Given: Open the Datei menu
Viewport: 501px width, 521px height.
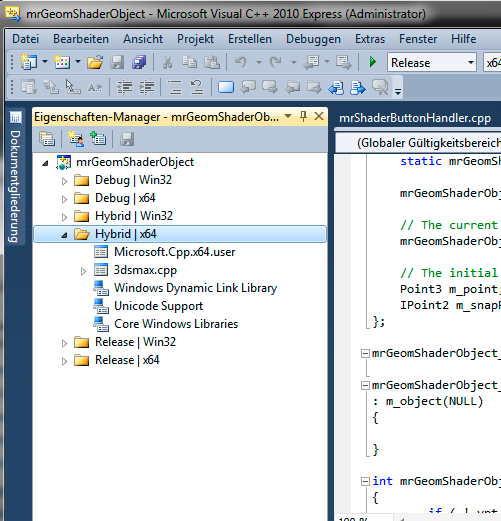Looking at the screenshot, I should click(x=25, y=39).
